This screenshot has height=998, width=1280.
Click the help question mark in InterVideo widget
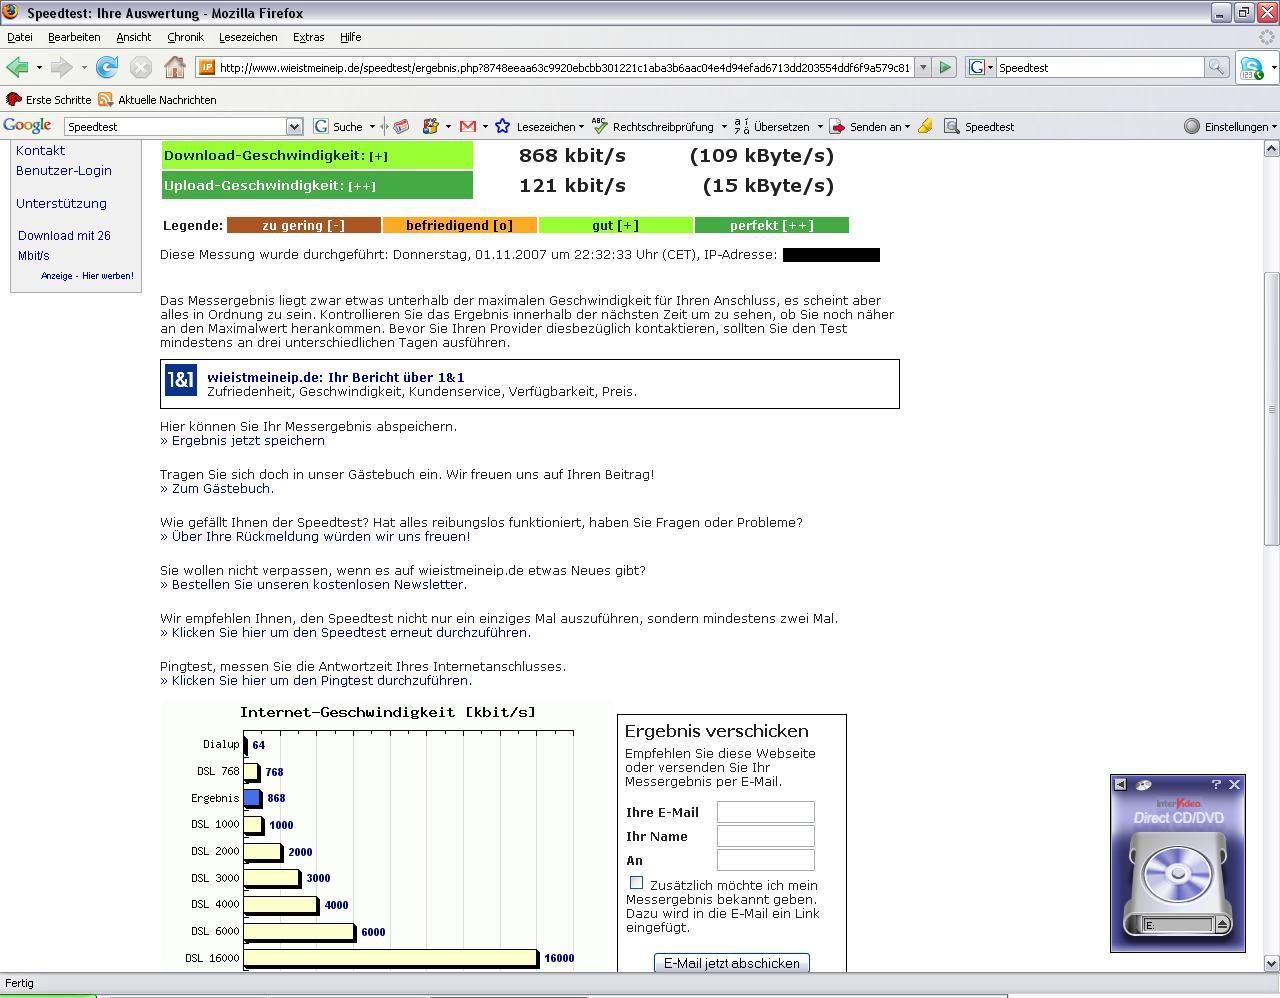(1216, 785)
